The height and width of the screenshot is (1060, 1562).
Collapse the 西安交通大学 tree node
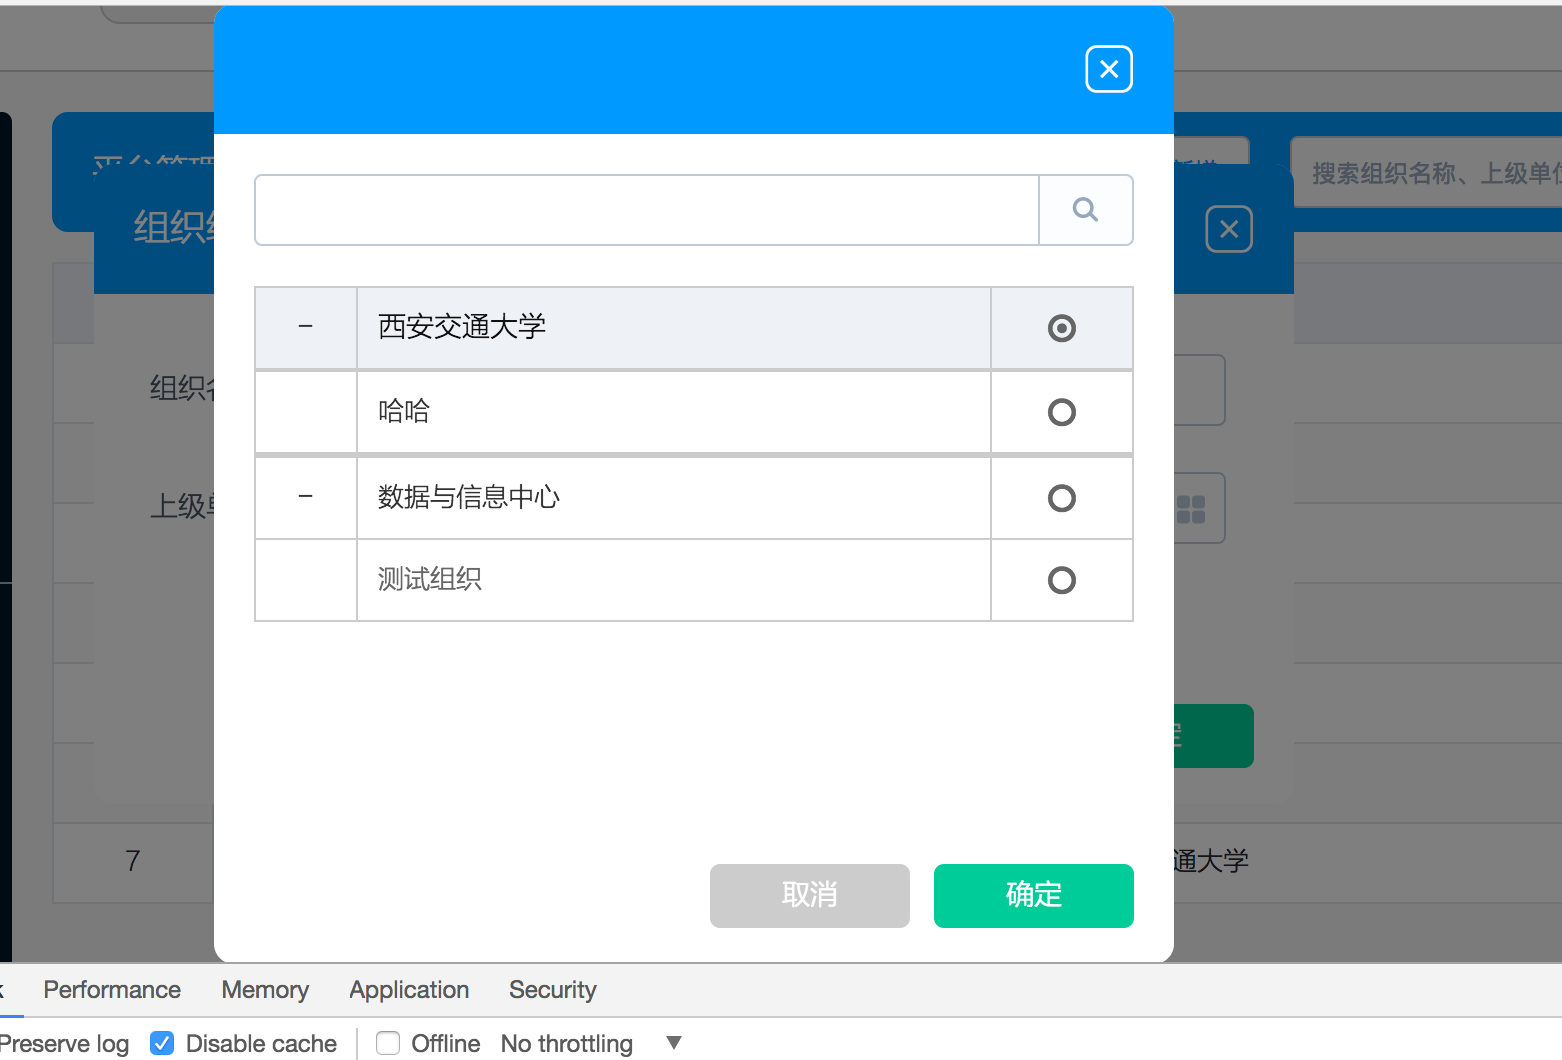303,327
